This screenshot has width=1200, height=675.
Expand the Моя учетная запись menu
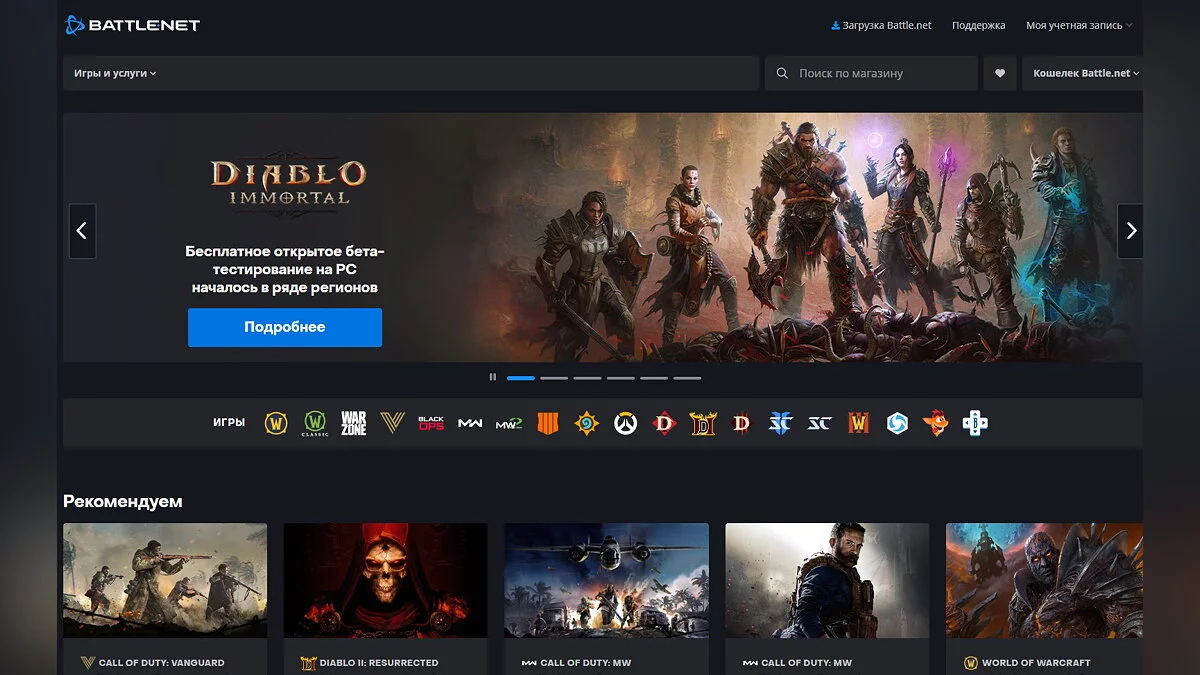(x=1079, y=25)
